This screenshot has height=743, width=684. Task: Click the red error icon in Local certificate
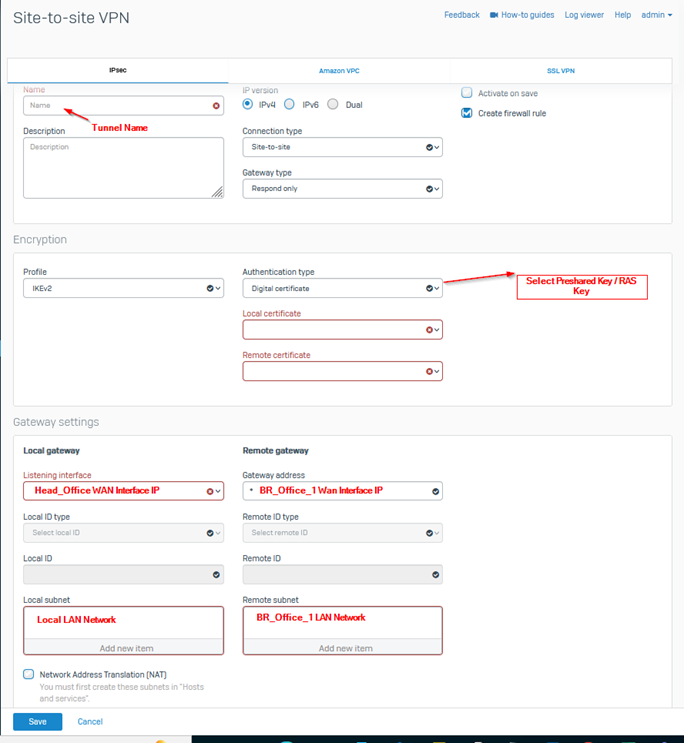[429, 329]
